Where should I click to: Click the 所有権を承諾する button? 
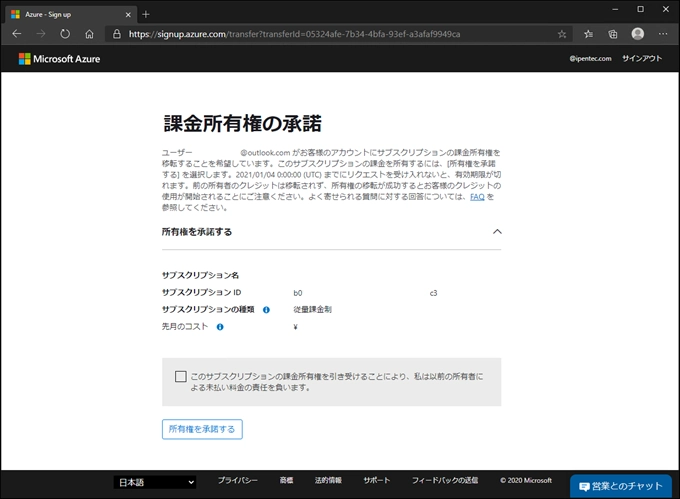tap(202, 429)
